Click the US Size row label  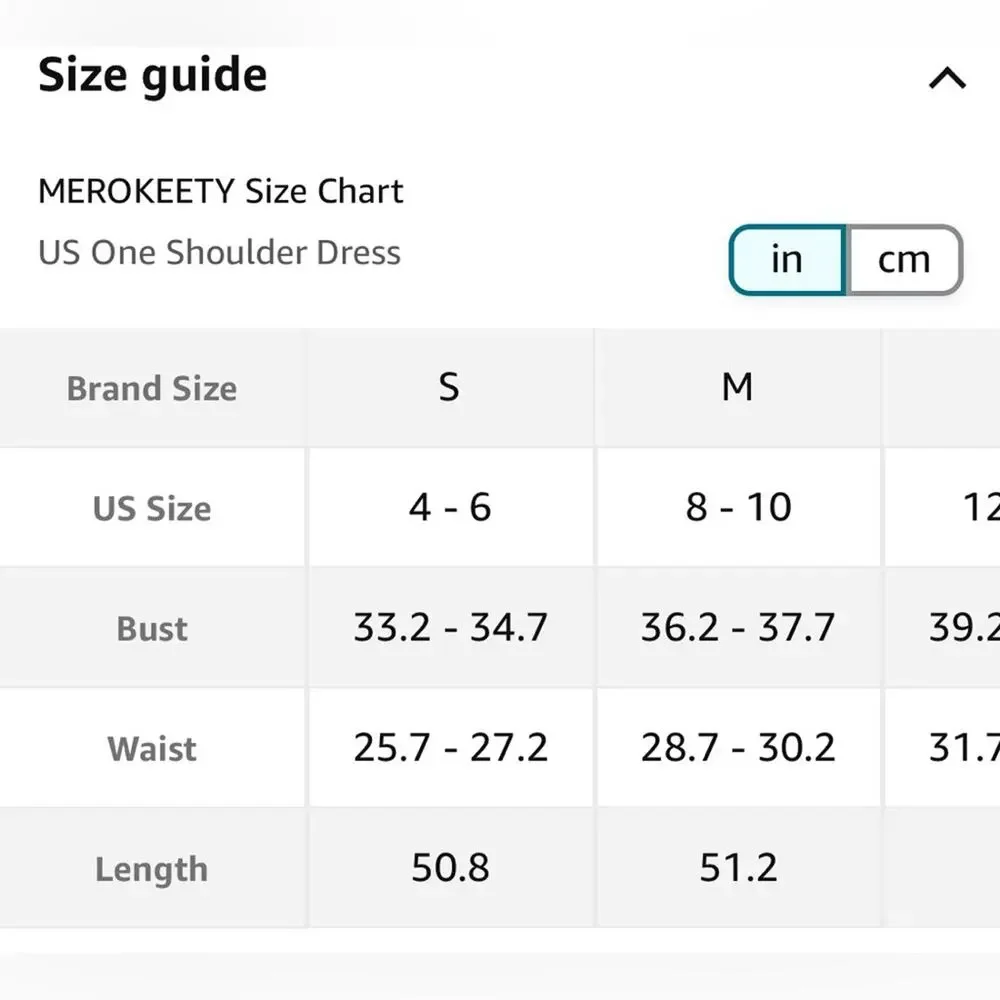point(151,508)
